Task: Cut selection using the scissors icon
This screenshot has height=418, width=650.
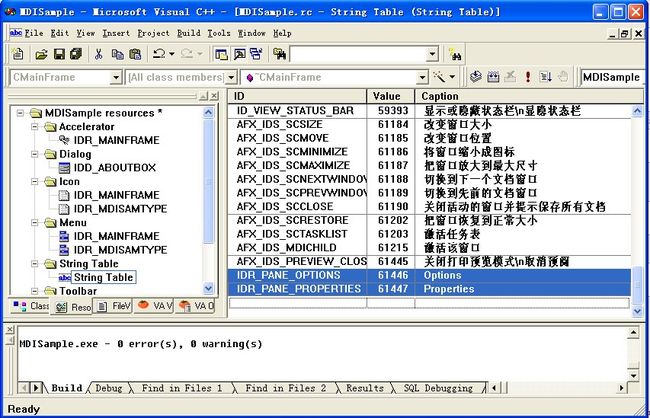Action: click(99, 54)
